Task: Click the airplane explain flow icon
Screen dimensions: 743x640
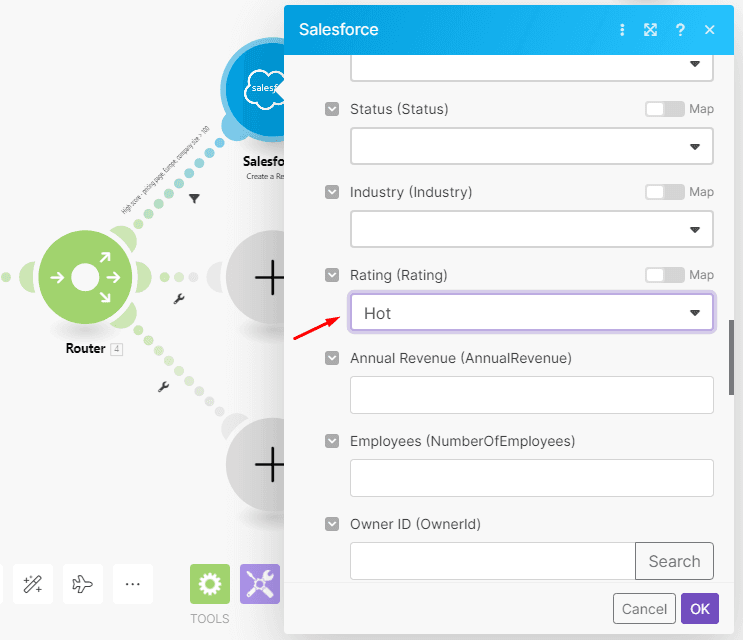Action: (x=83, y=585)
